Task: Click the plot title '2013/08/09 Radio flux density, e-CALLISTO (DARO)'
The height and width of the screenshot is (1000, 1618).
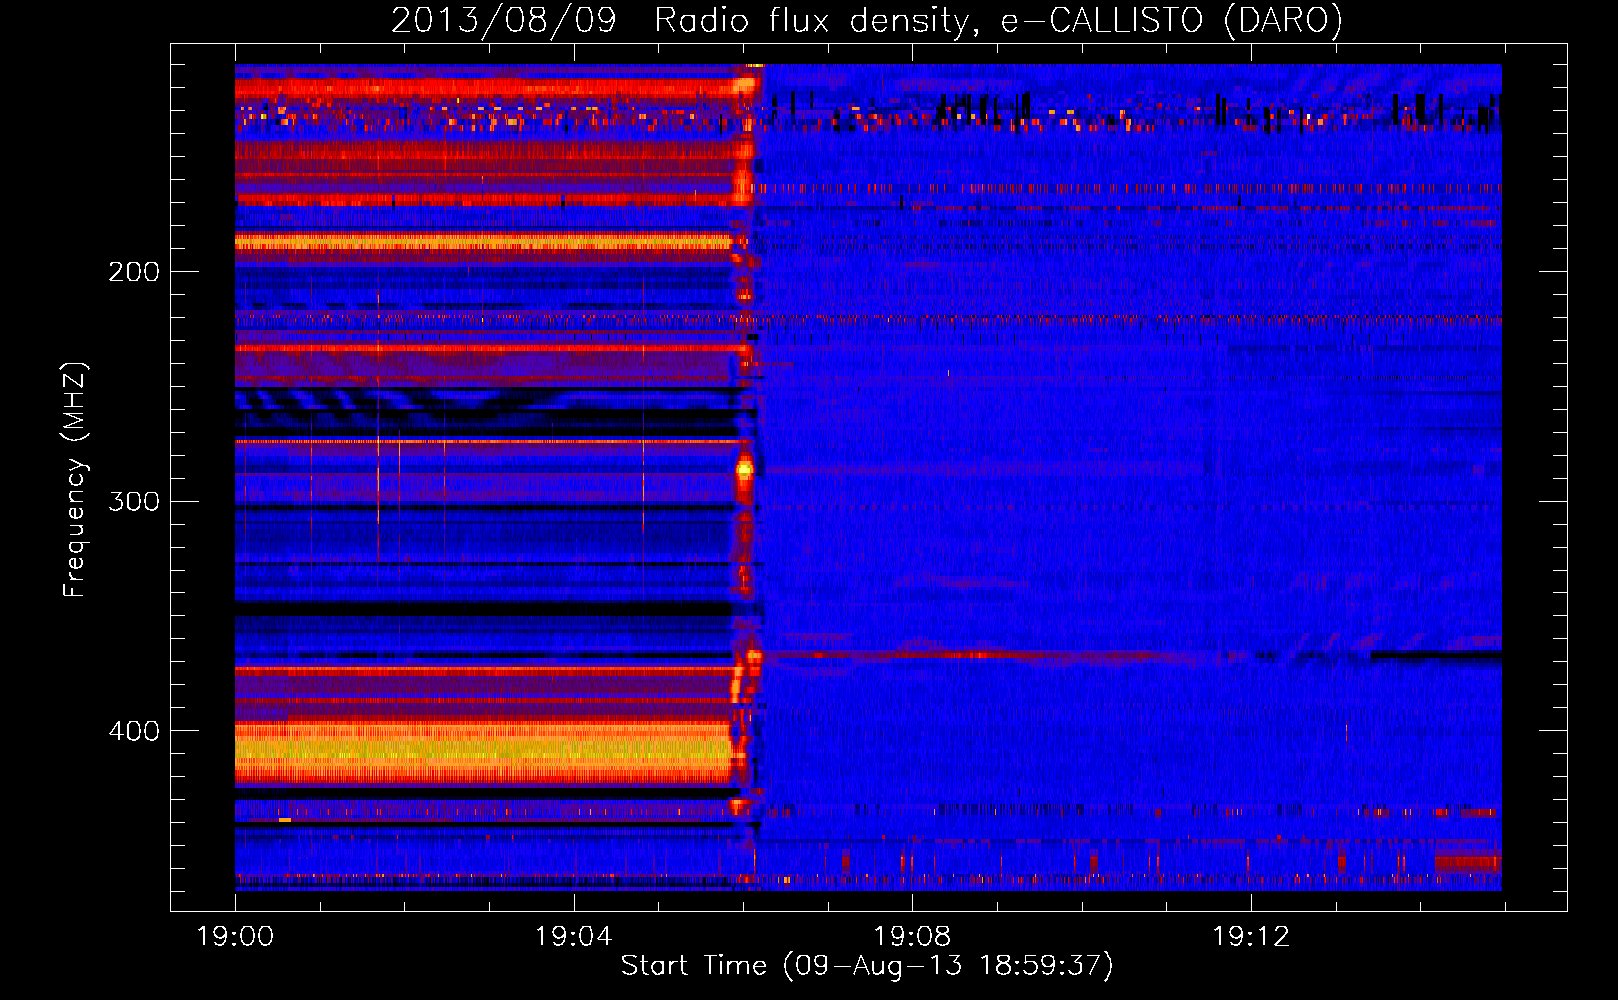Action: click(867, 20)
